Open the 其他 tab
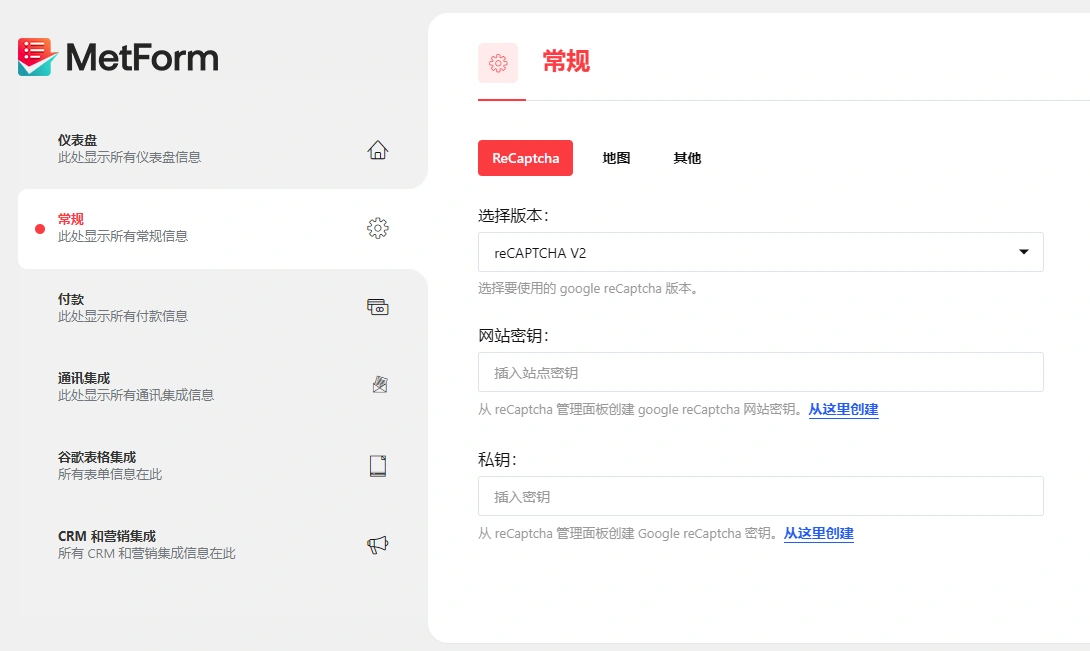1090x651 pixels. (687, 157)
